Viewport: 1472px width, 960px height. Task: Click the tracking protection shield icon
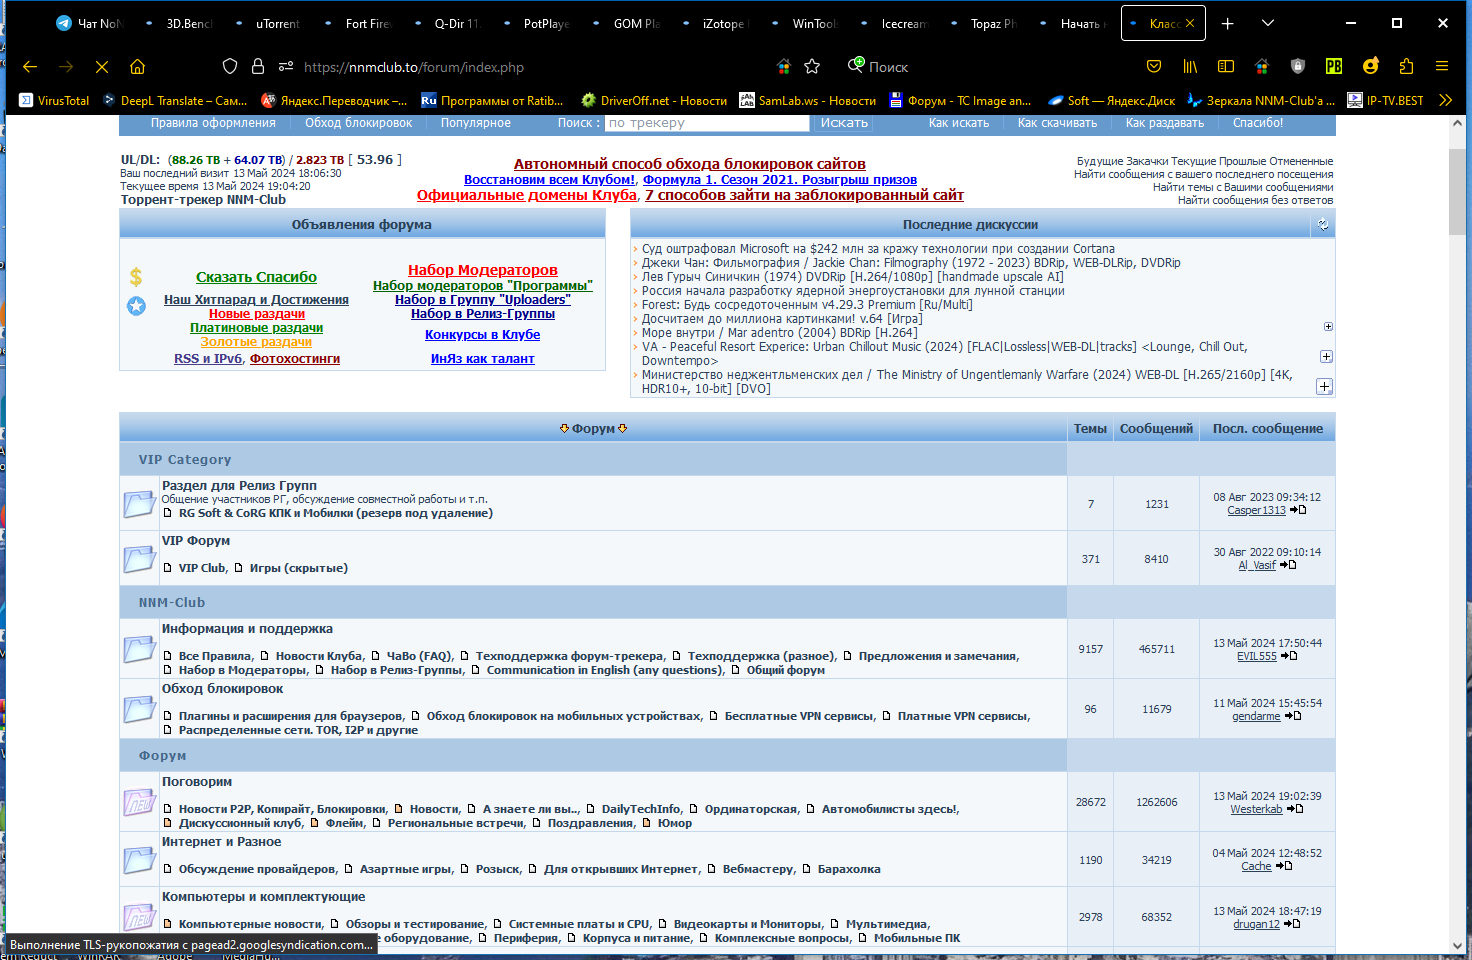coord(230,67)
